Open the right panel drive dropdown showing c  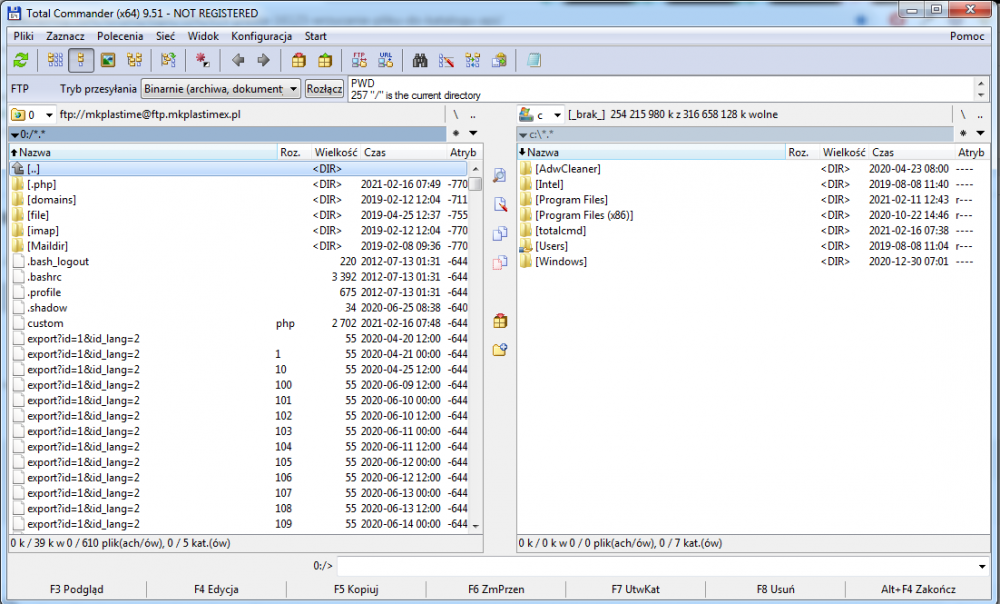[x=540, y=115]
